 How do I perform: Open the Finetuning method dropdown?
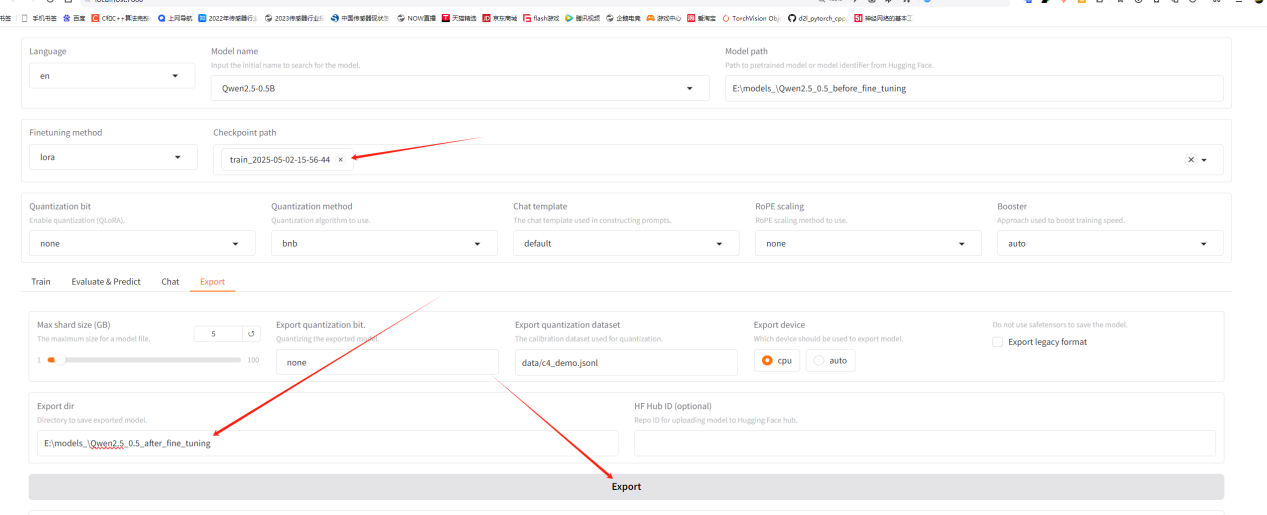(x=113, y=157)
